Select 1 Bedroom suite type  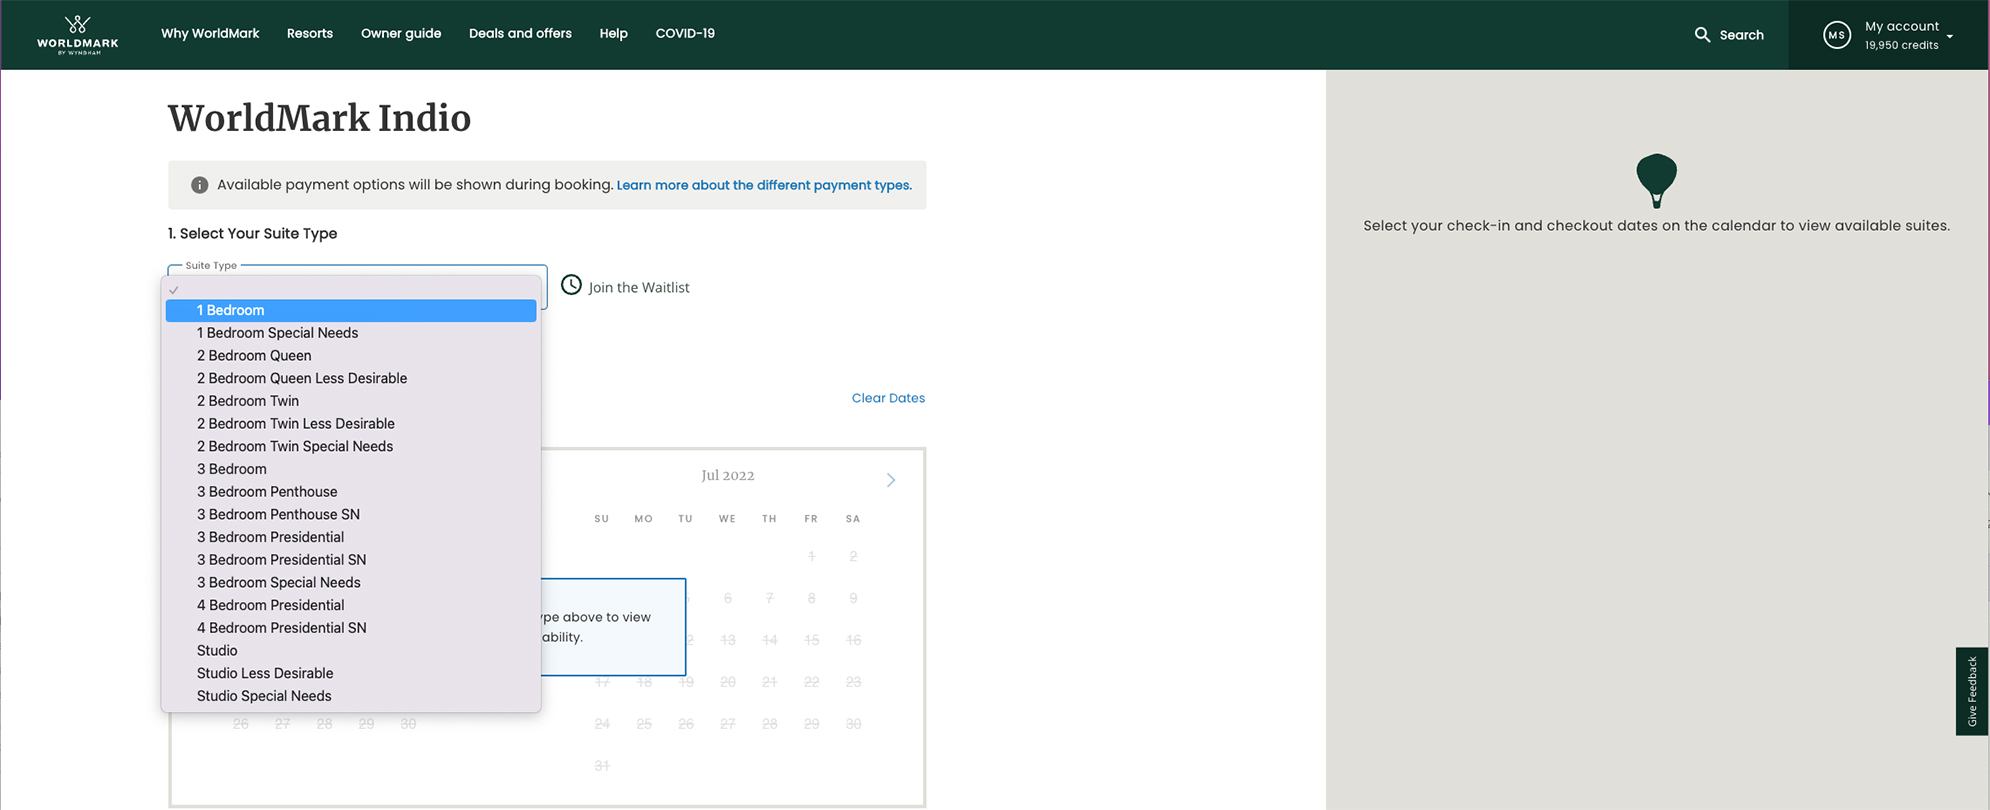coord(351,310)
